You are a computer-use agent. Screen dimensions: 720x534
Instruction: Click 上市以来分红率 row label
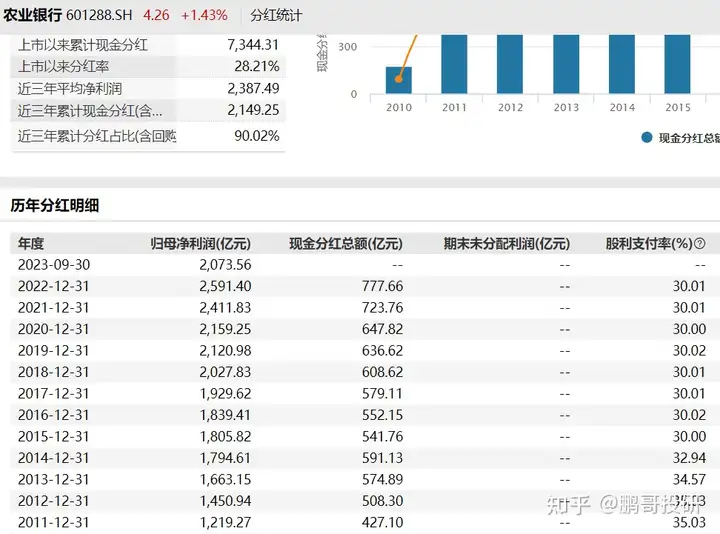[63, 67]
